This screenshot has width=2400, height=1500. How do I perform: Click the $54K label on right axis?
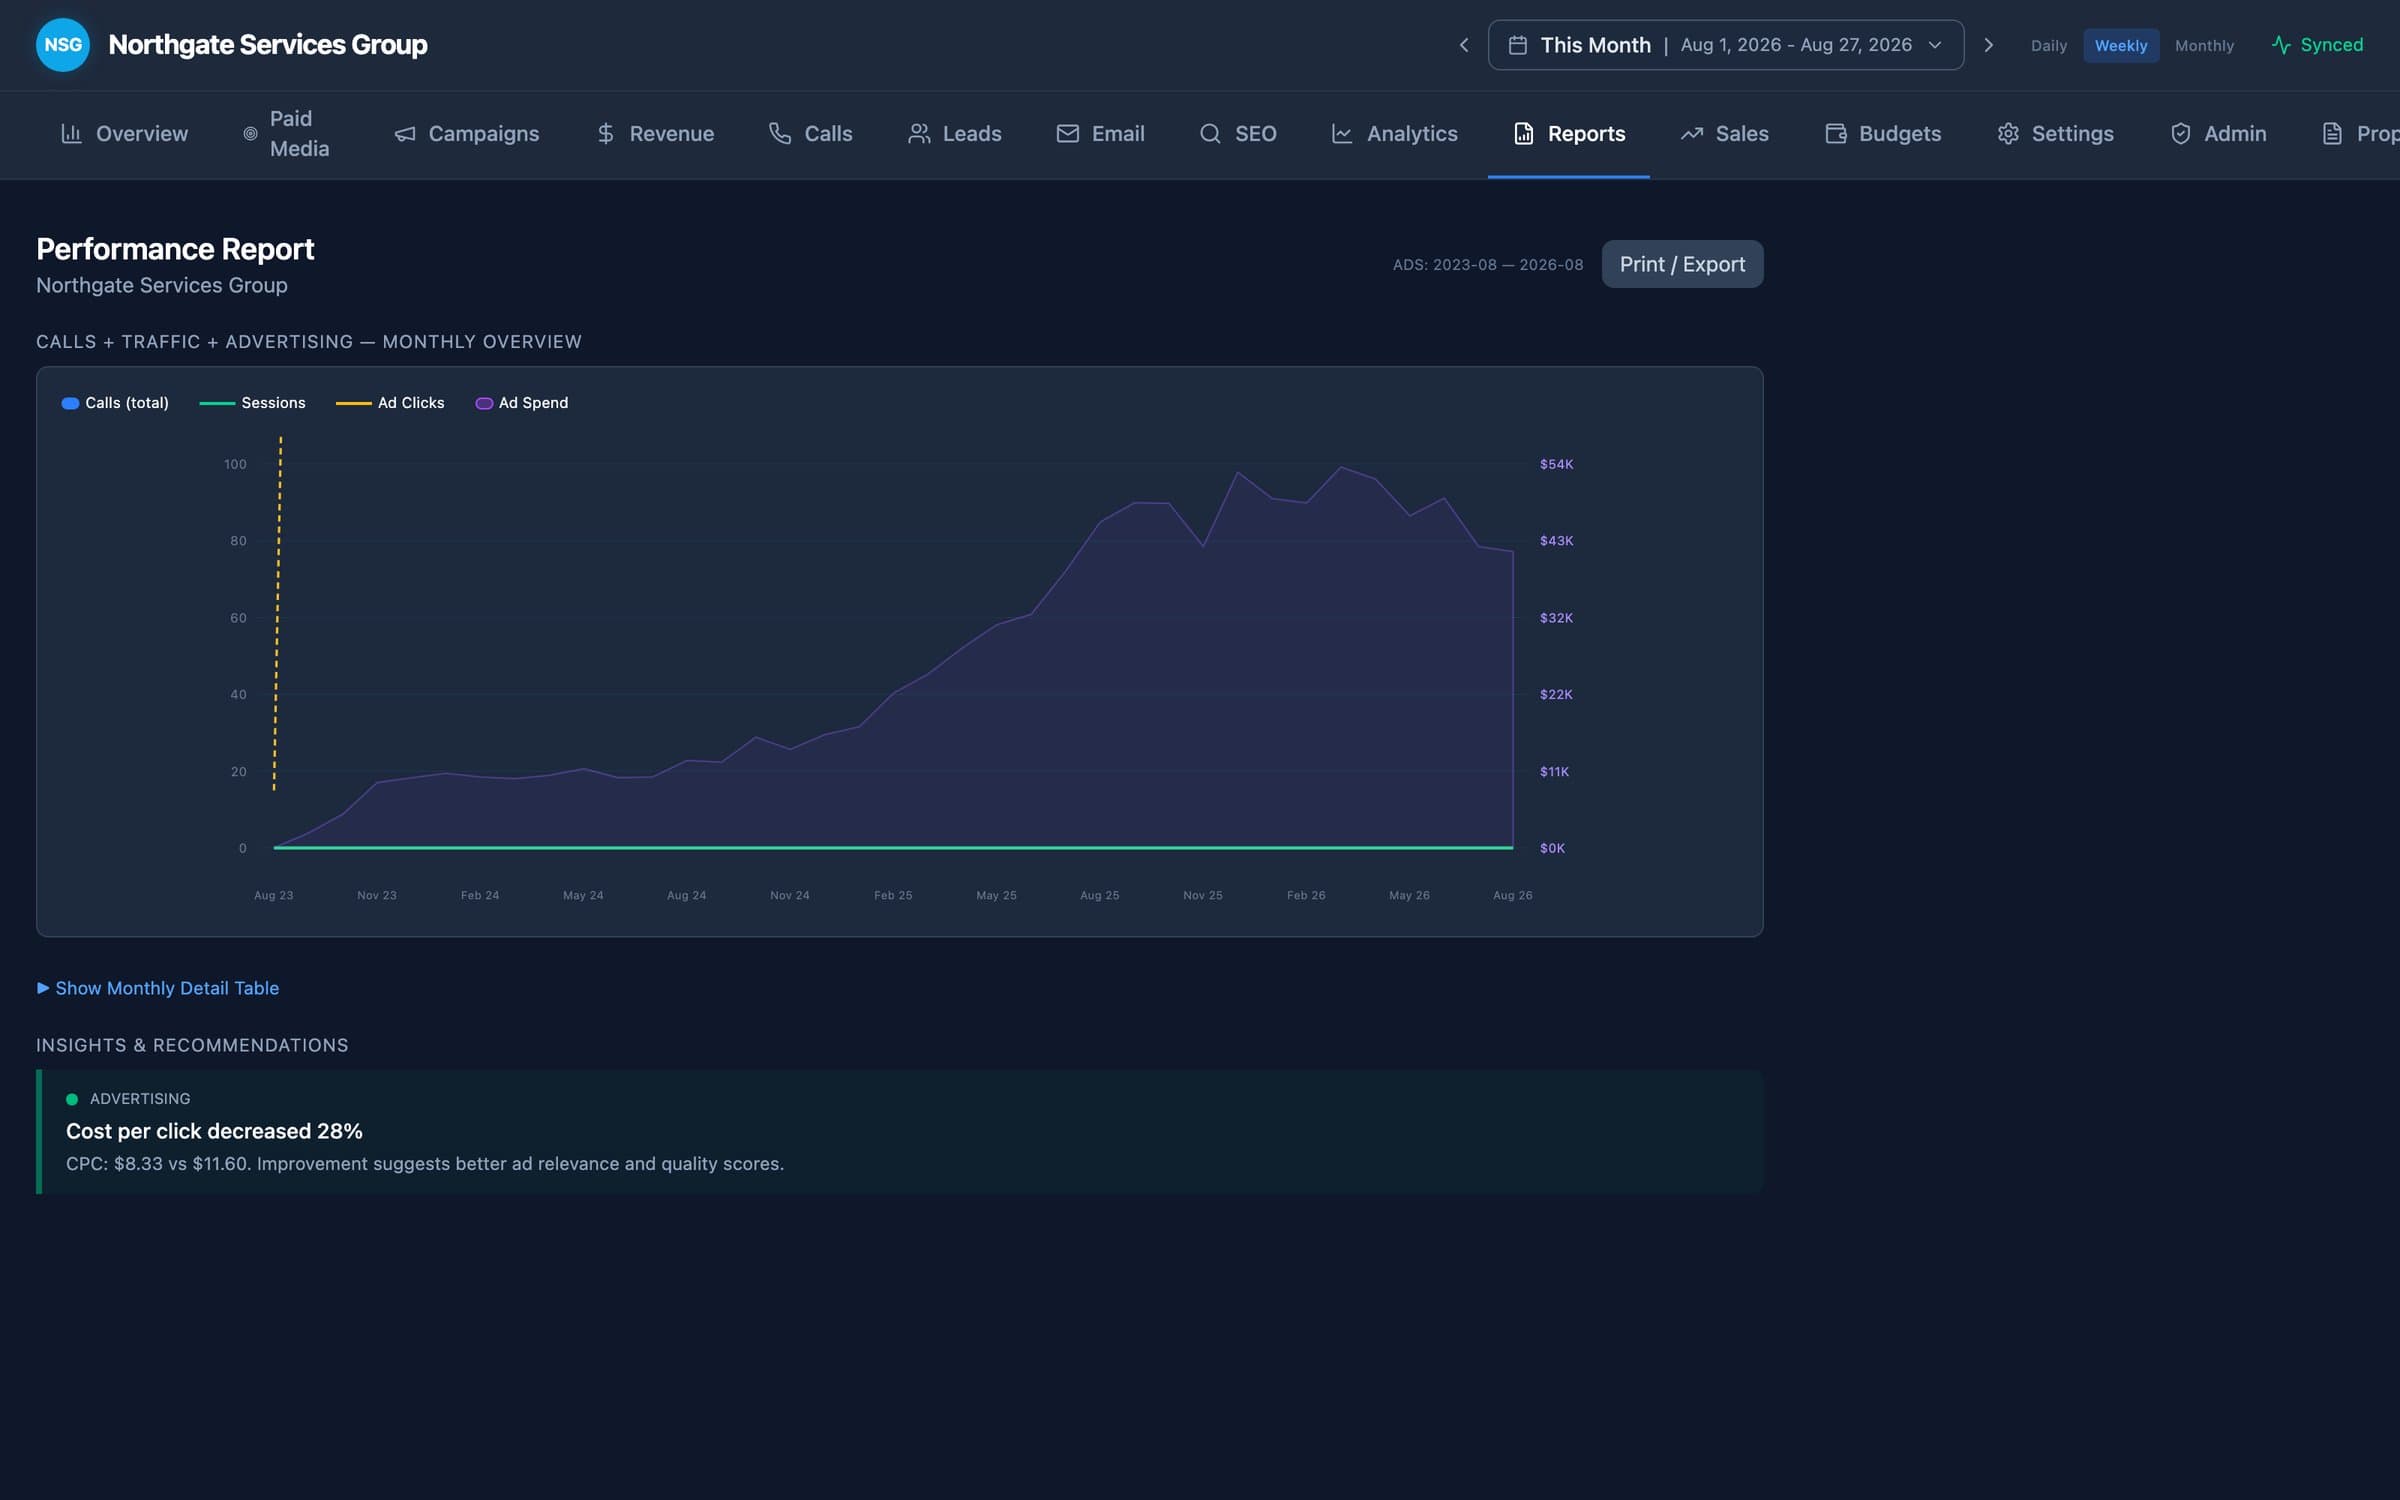click(1556, 464)
